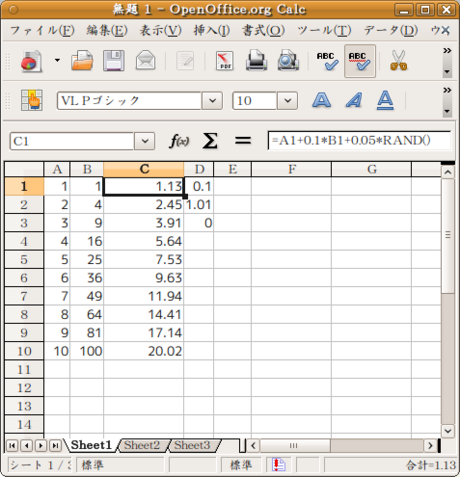
Task: Select cell with value 1.01
Action: click(x=199, y=205)
